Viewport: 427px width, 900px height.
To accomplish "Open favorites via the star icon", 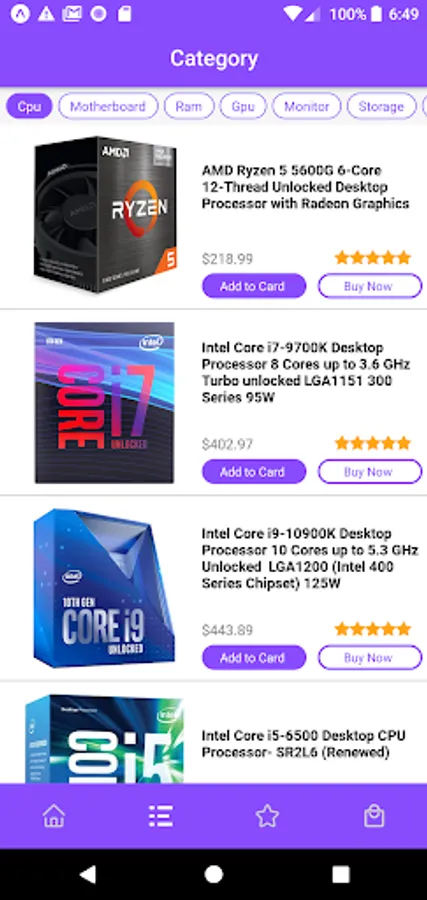I will (267, 815).
